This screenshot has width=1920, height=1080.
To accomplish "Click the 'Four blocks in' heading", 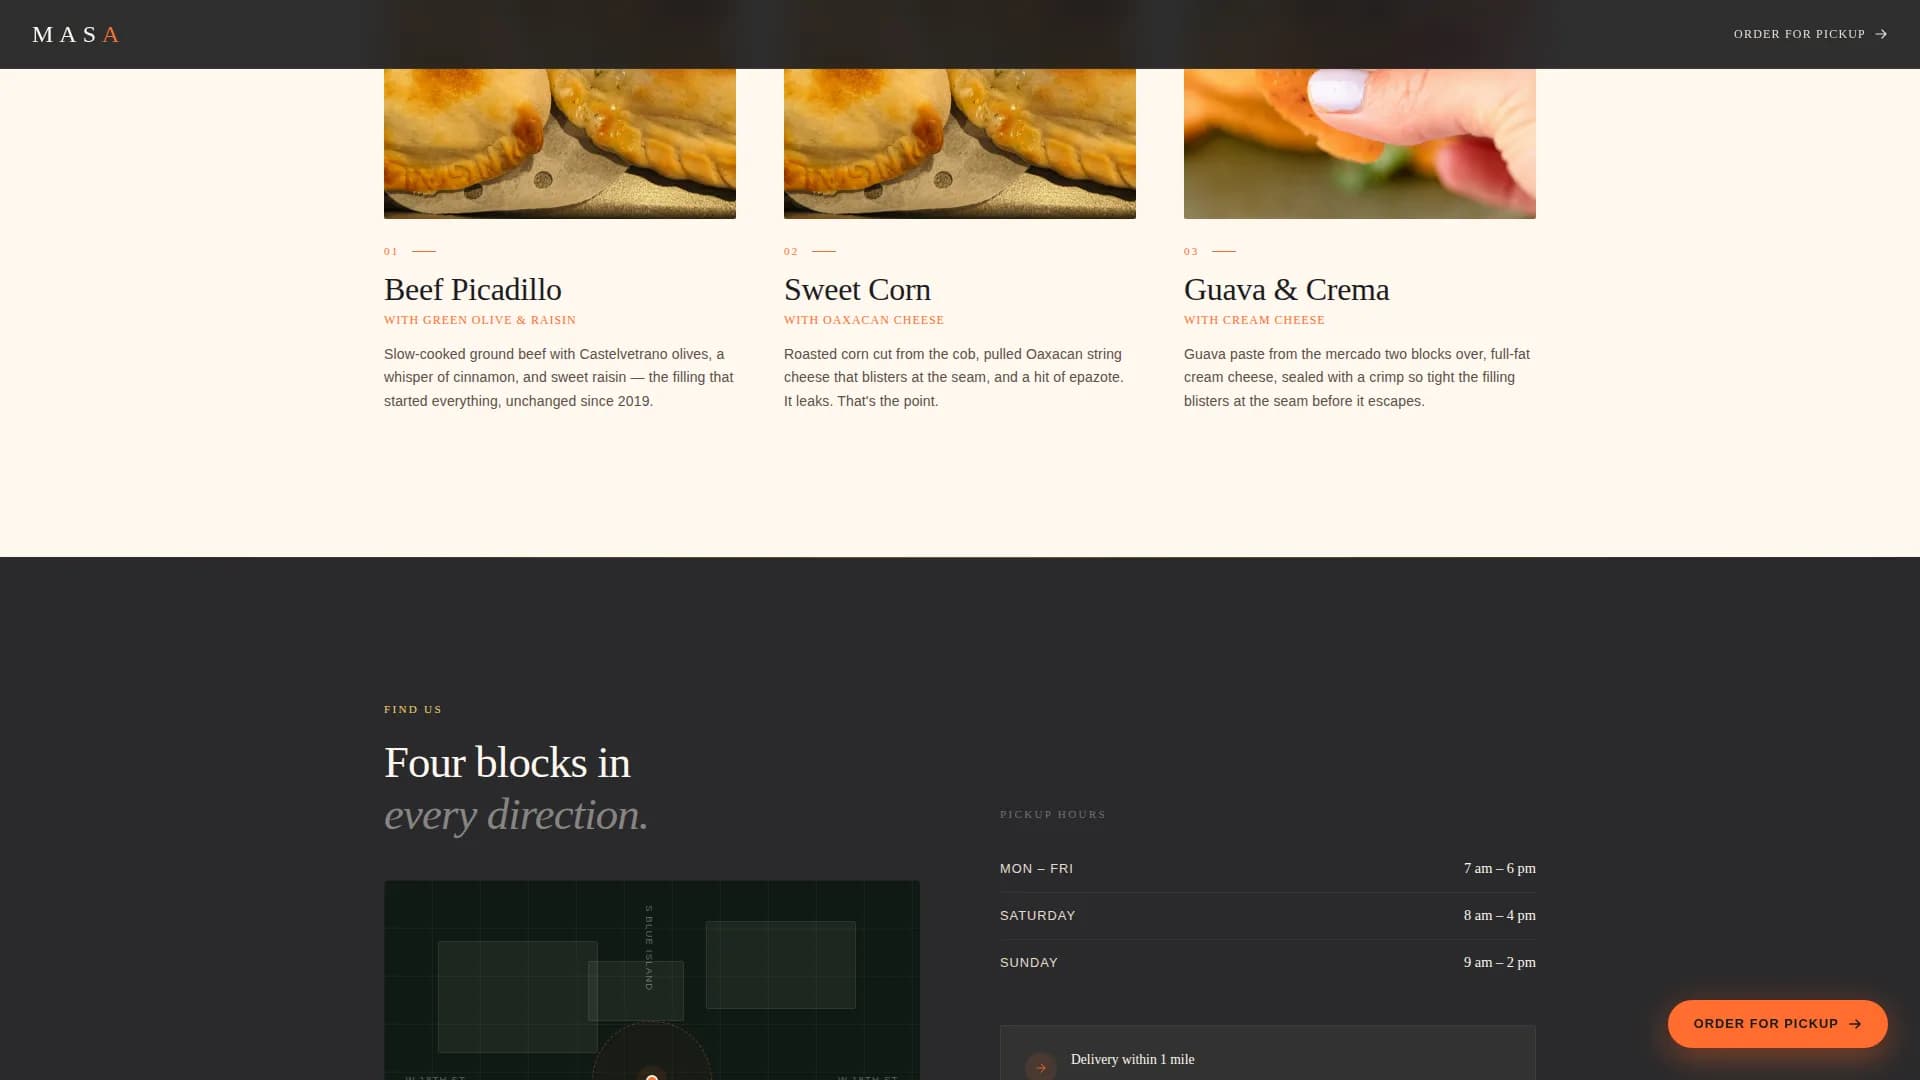I will pyautogui.click(x=507, y=763).
